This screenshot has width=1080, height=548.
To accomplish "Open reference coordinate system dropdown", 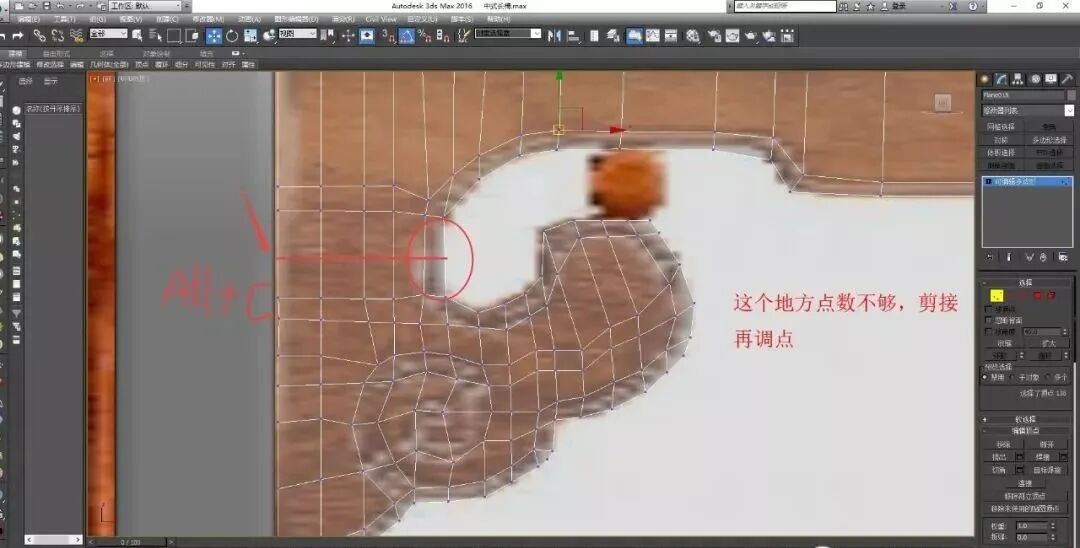I will pos(298,33).
